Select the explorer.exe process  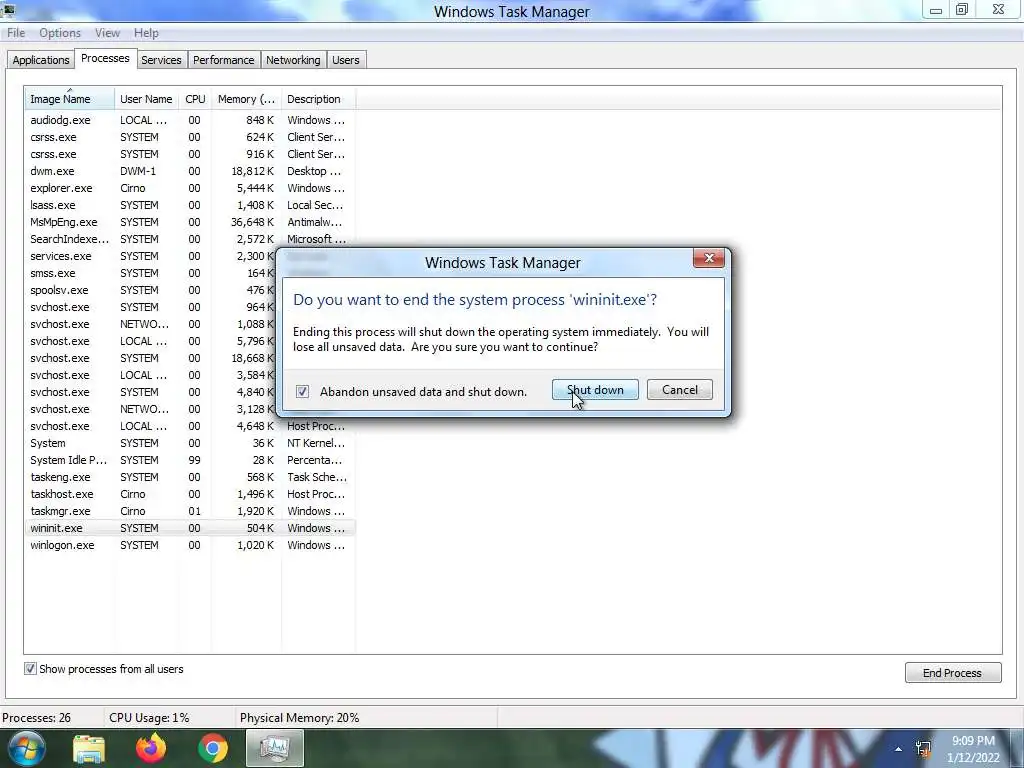[190, 188]
